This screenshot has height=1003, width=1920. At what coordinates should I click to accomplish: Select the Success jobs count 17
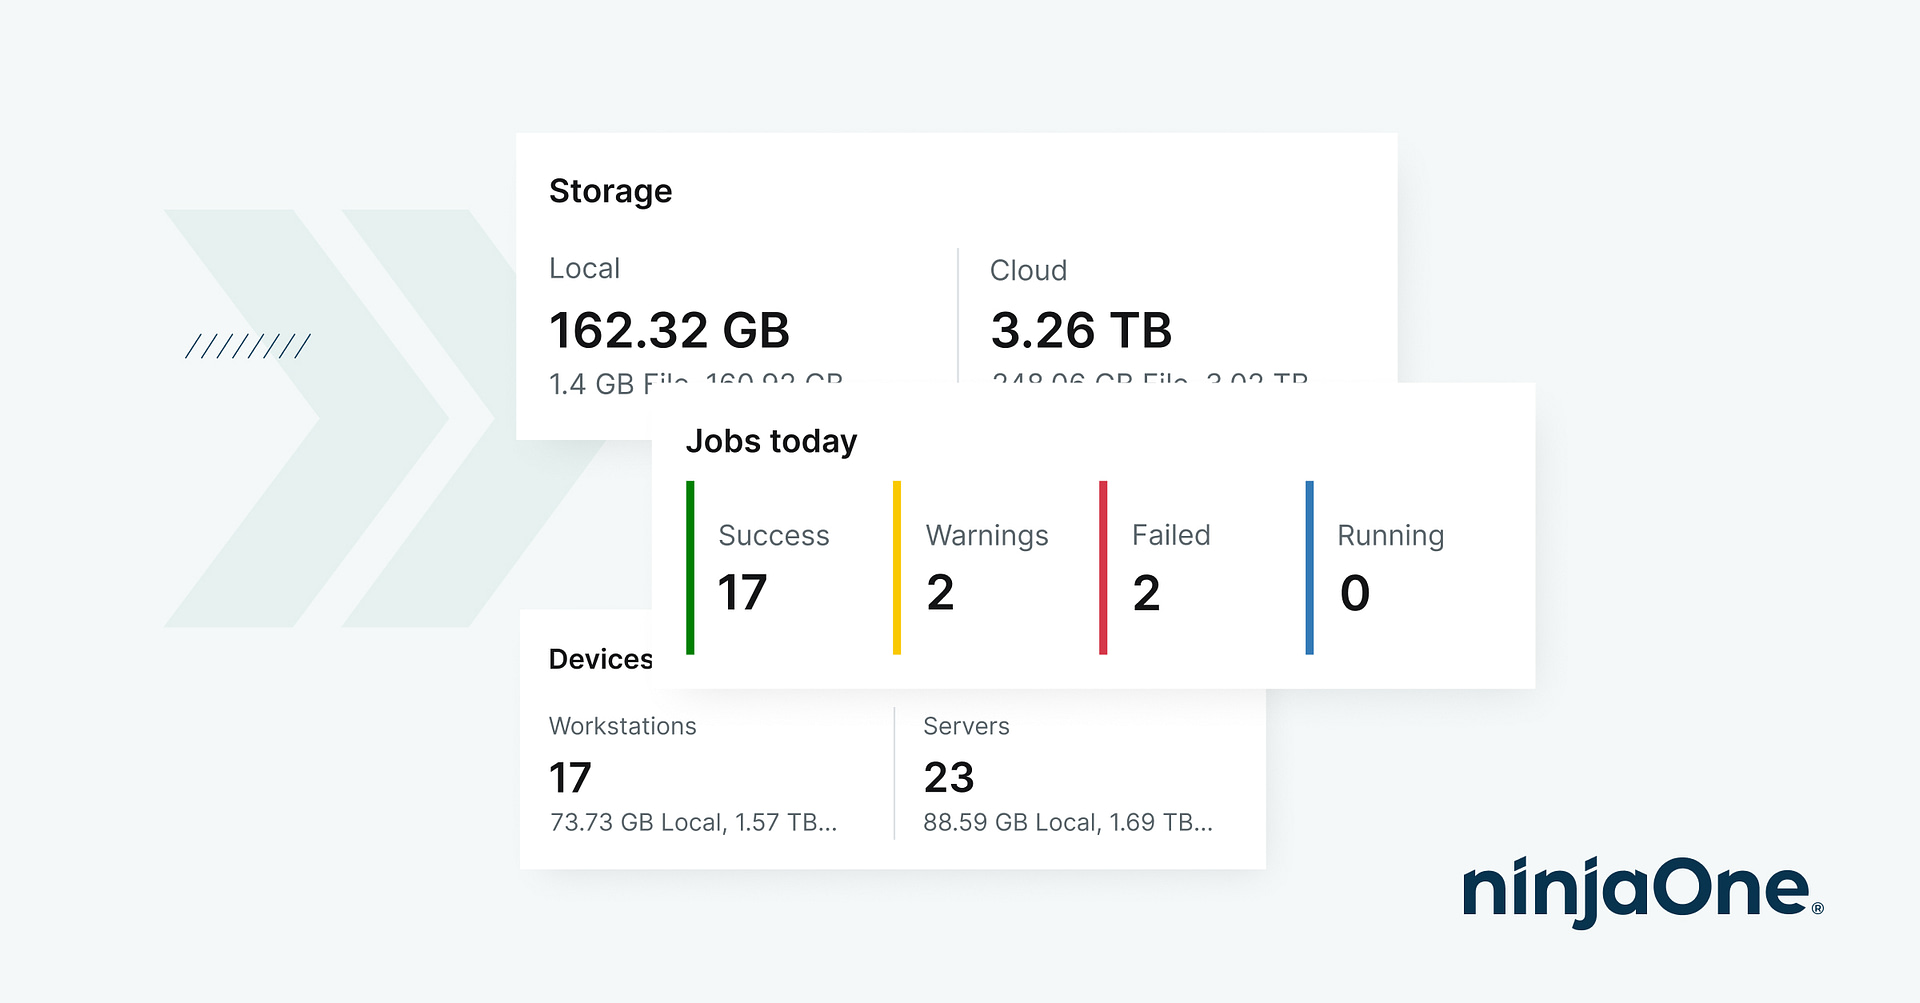tap(742, 593)
